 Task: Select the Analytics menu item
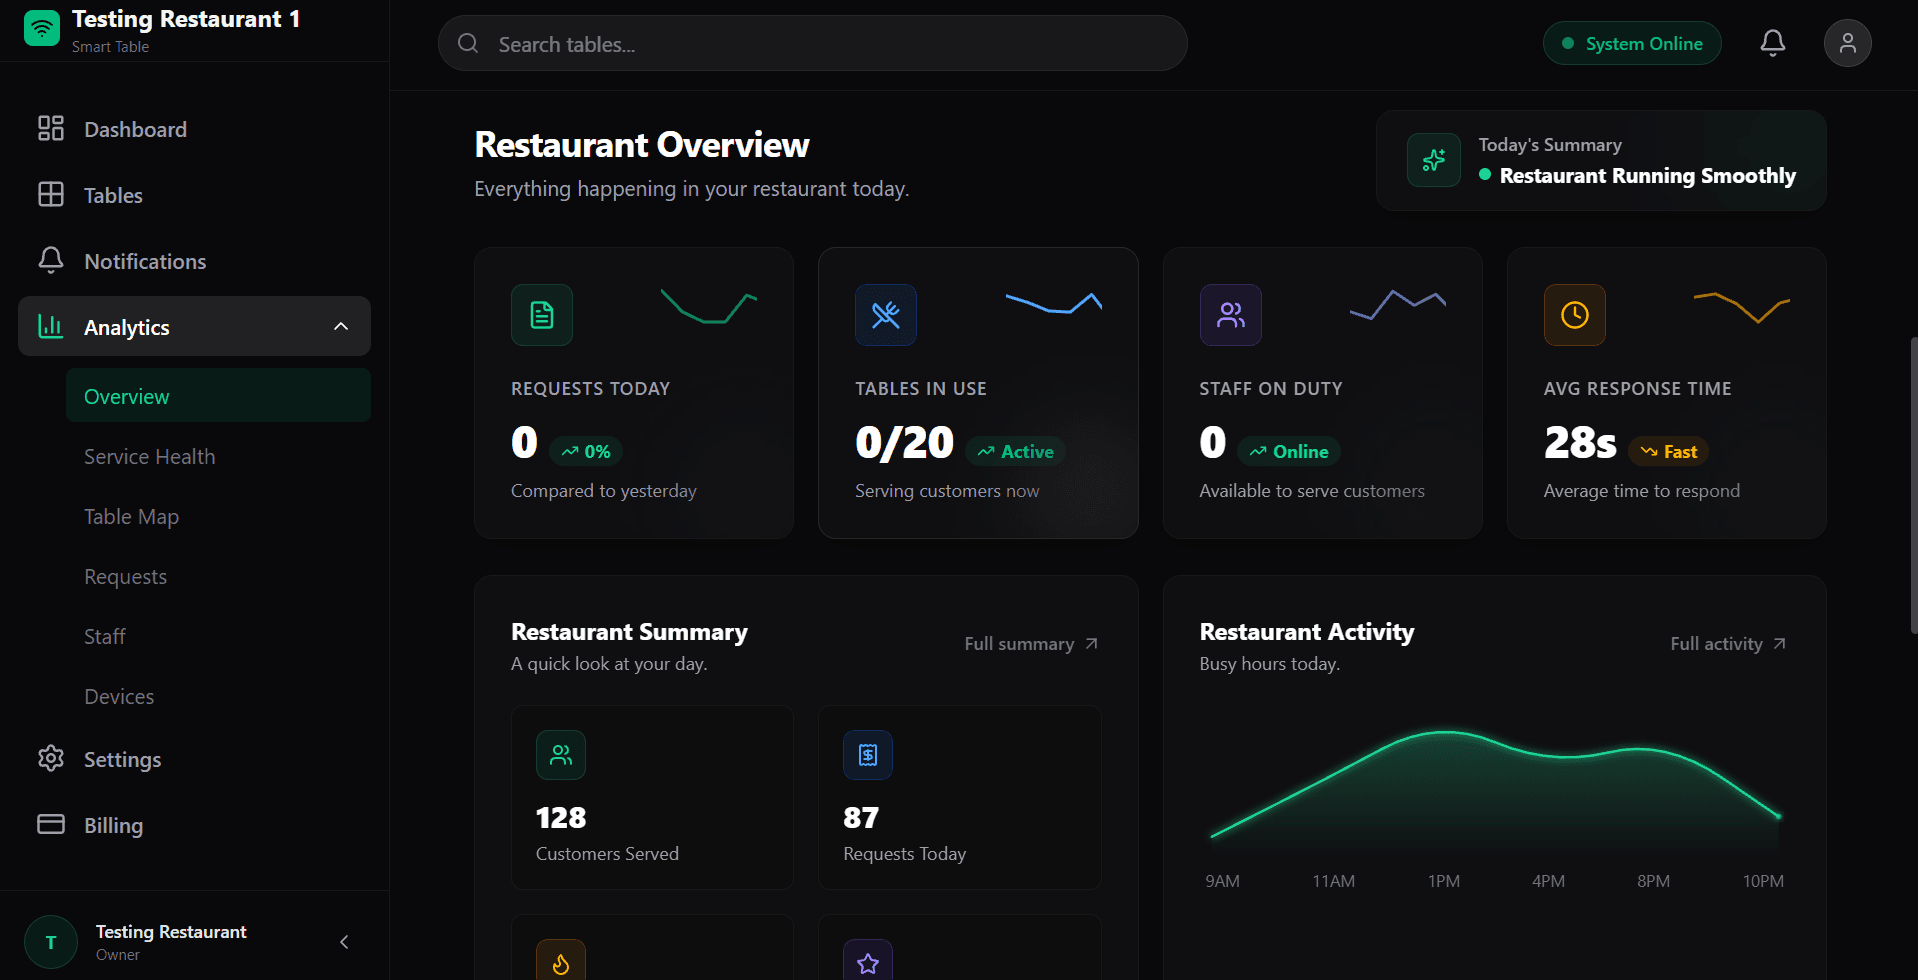point(194,326)
